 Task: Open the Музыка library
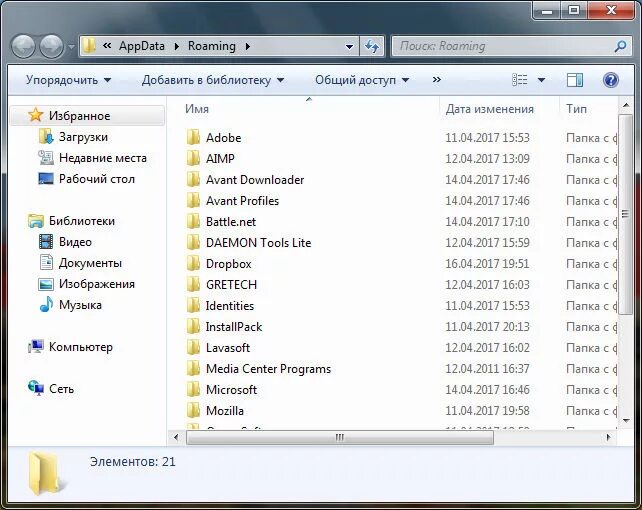tap(80, 305)
